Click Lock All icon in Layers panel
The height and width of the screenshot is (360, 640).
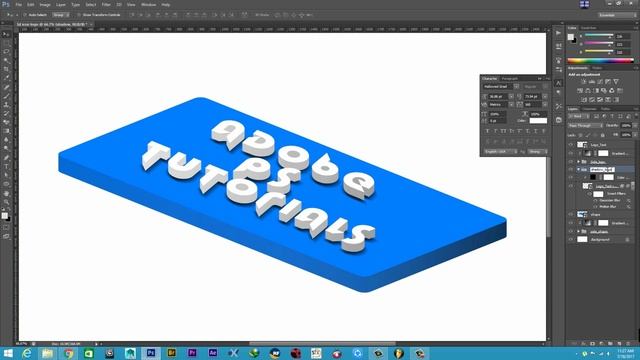pos(602,135)
